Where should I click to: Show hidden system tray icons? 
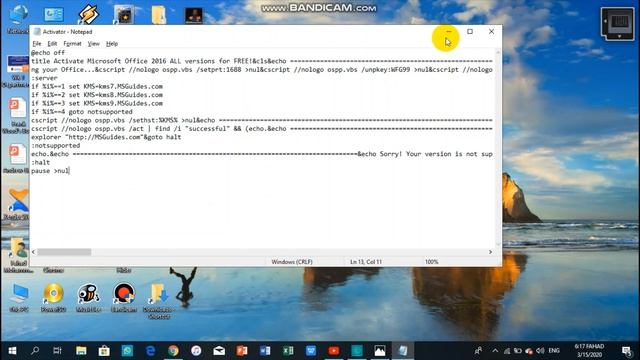(495, 351)
